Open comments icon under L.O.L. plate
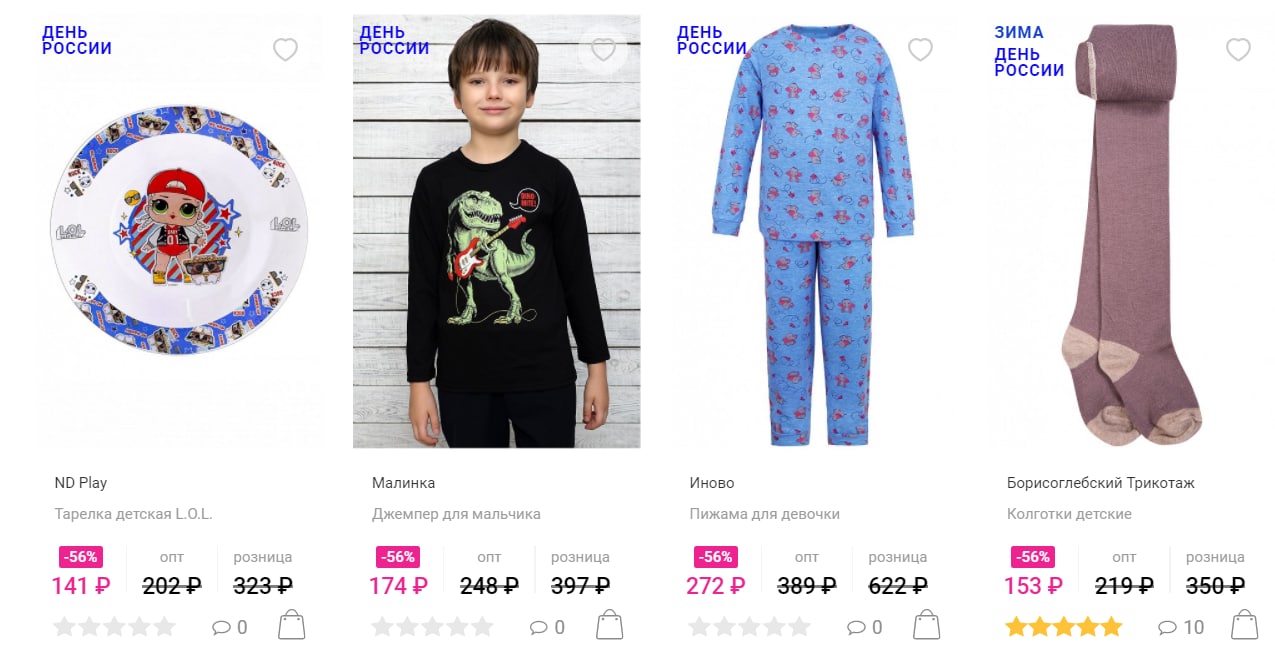Viewport: 1275px width, 670px height. tap(229, 628)
